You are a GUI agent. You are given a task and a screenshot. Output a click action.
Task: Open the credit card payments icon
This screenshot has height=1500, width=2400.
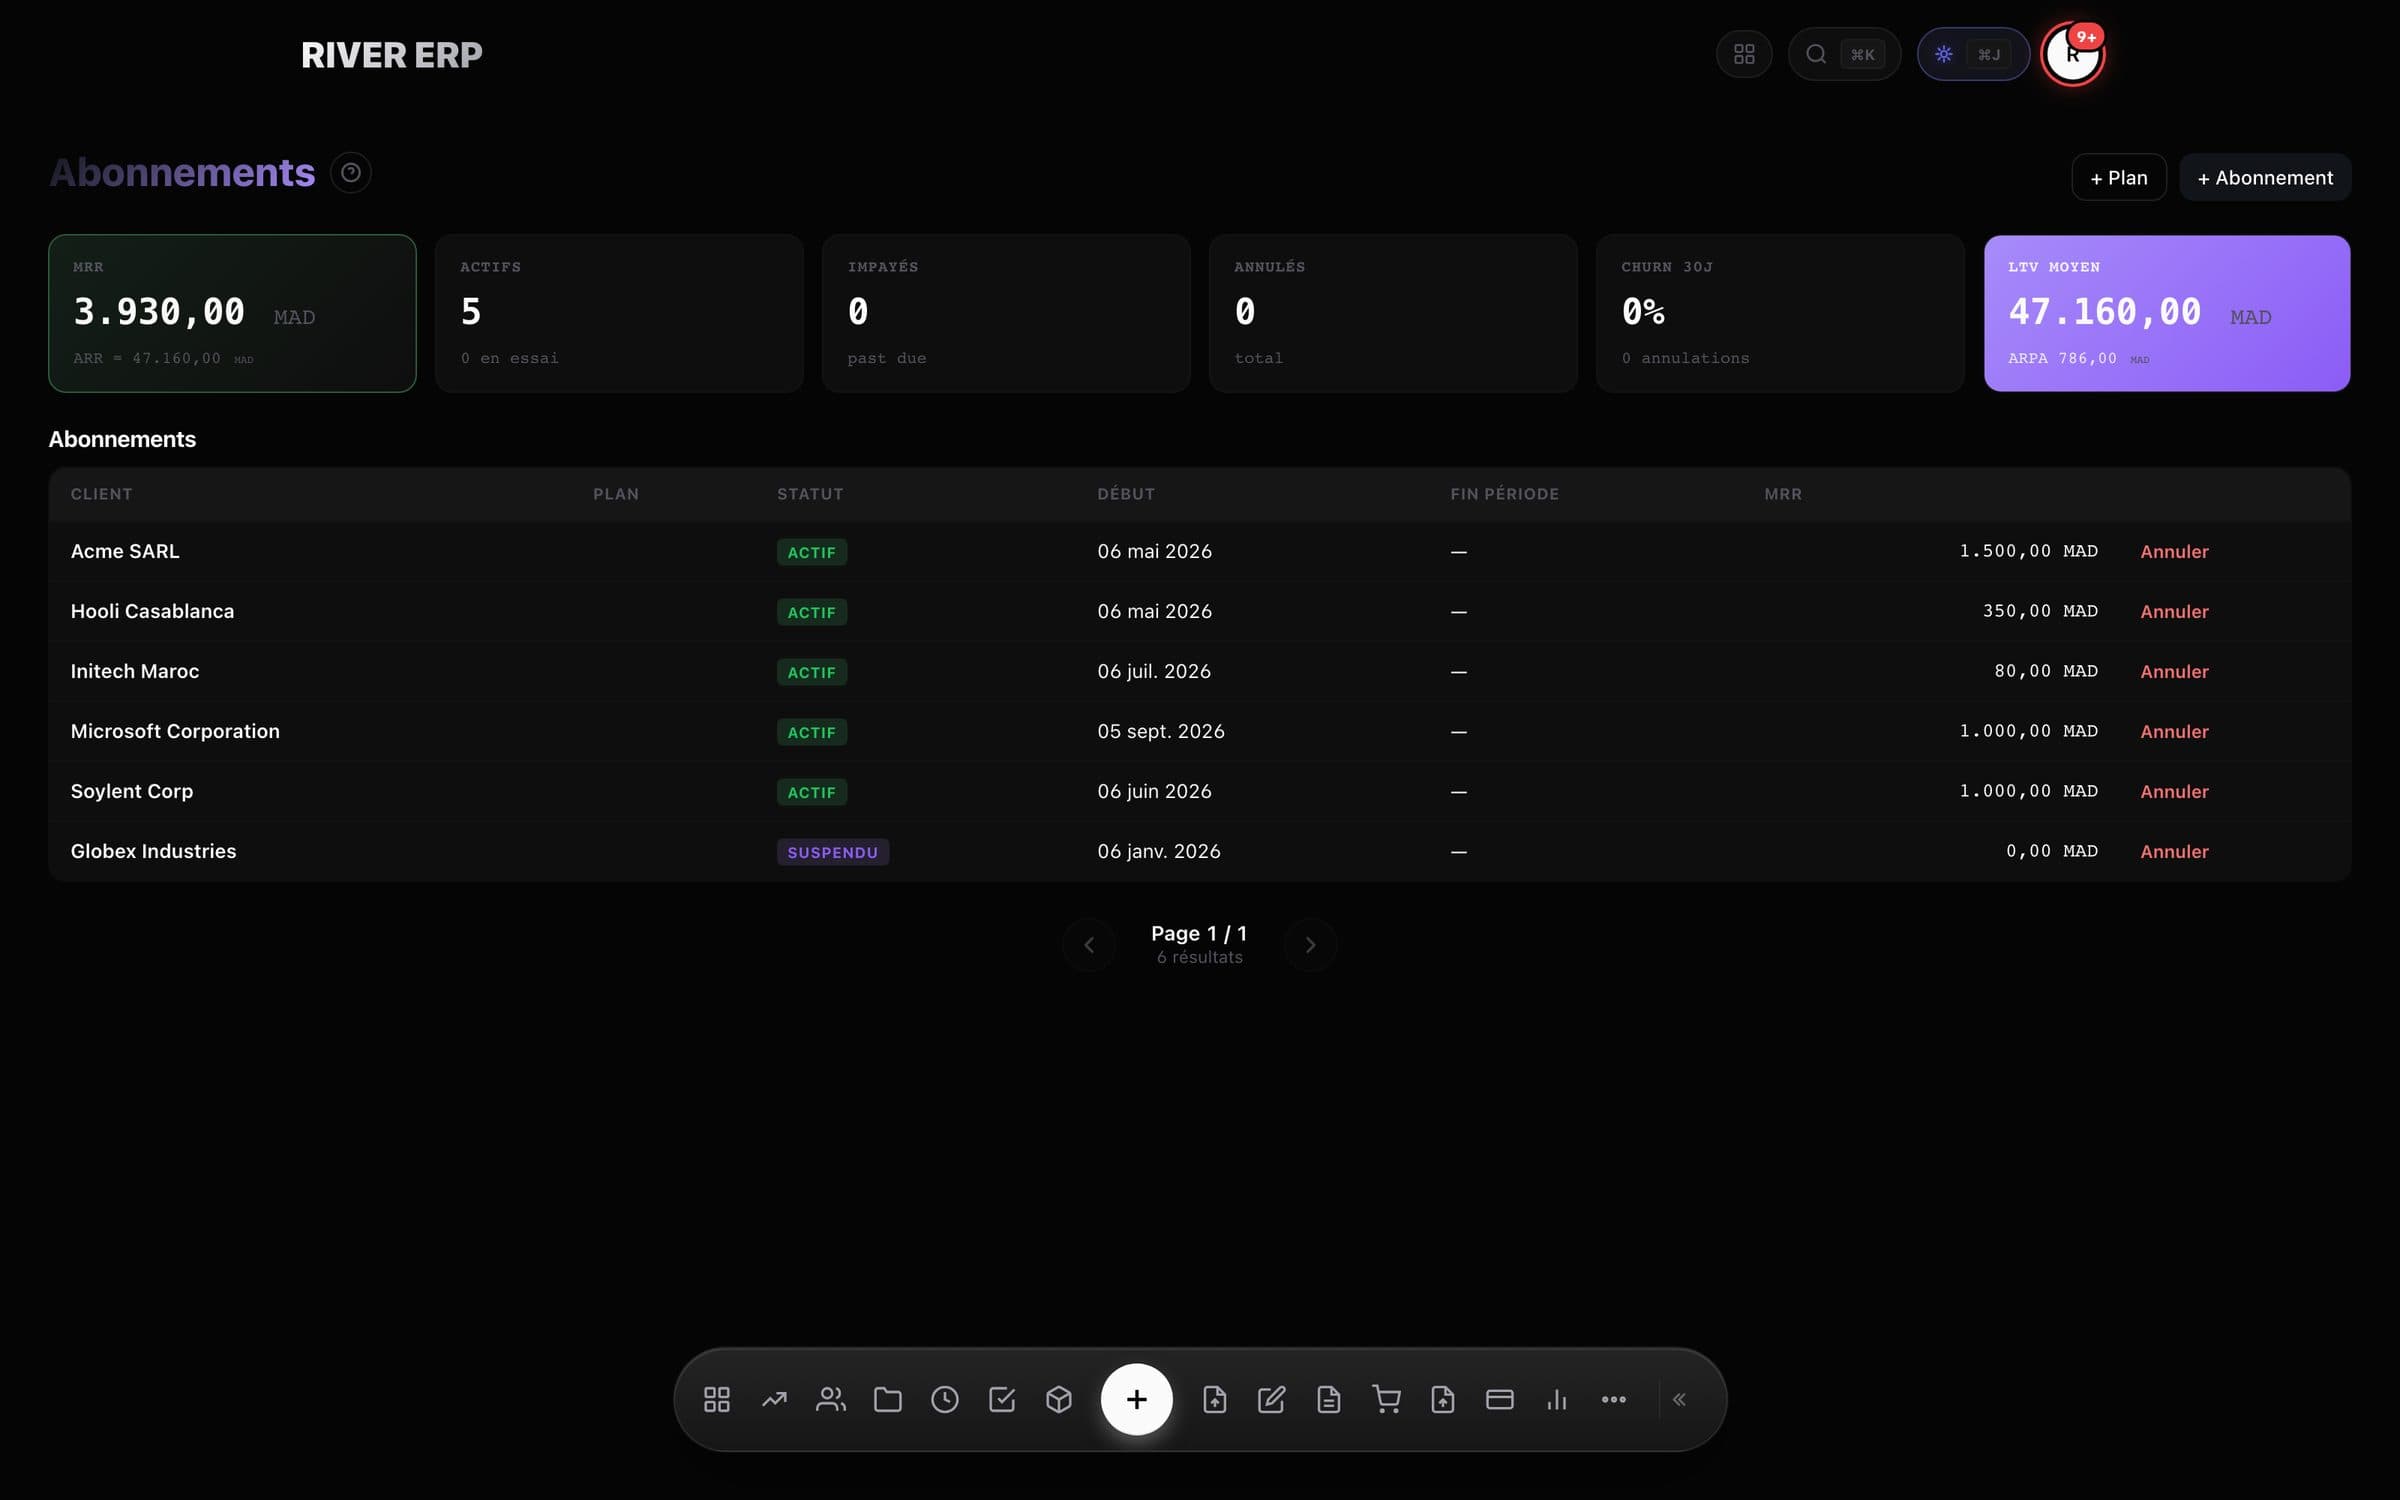pos(1500,1399)
